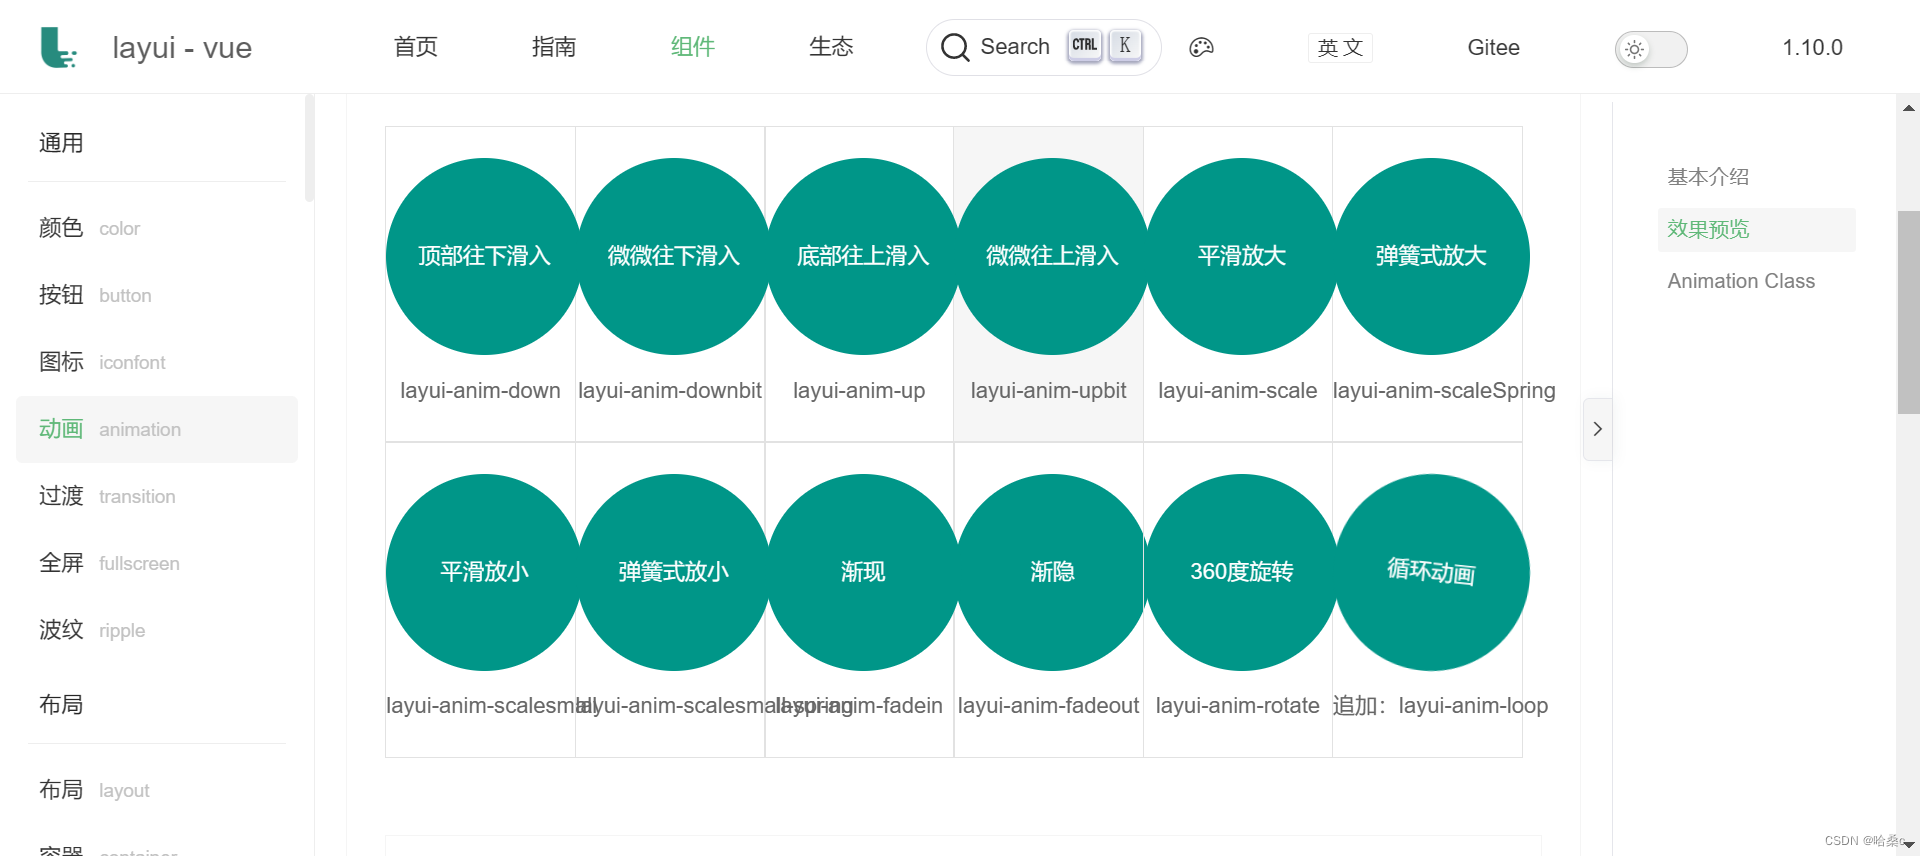
Task: Click the 平滑放大 animation circle
Action: (x=1241, y=256)
